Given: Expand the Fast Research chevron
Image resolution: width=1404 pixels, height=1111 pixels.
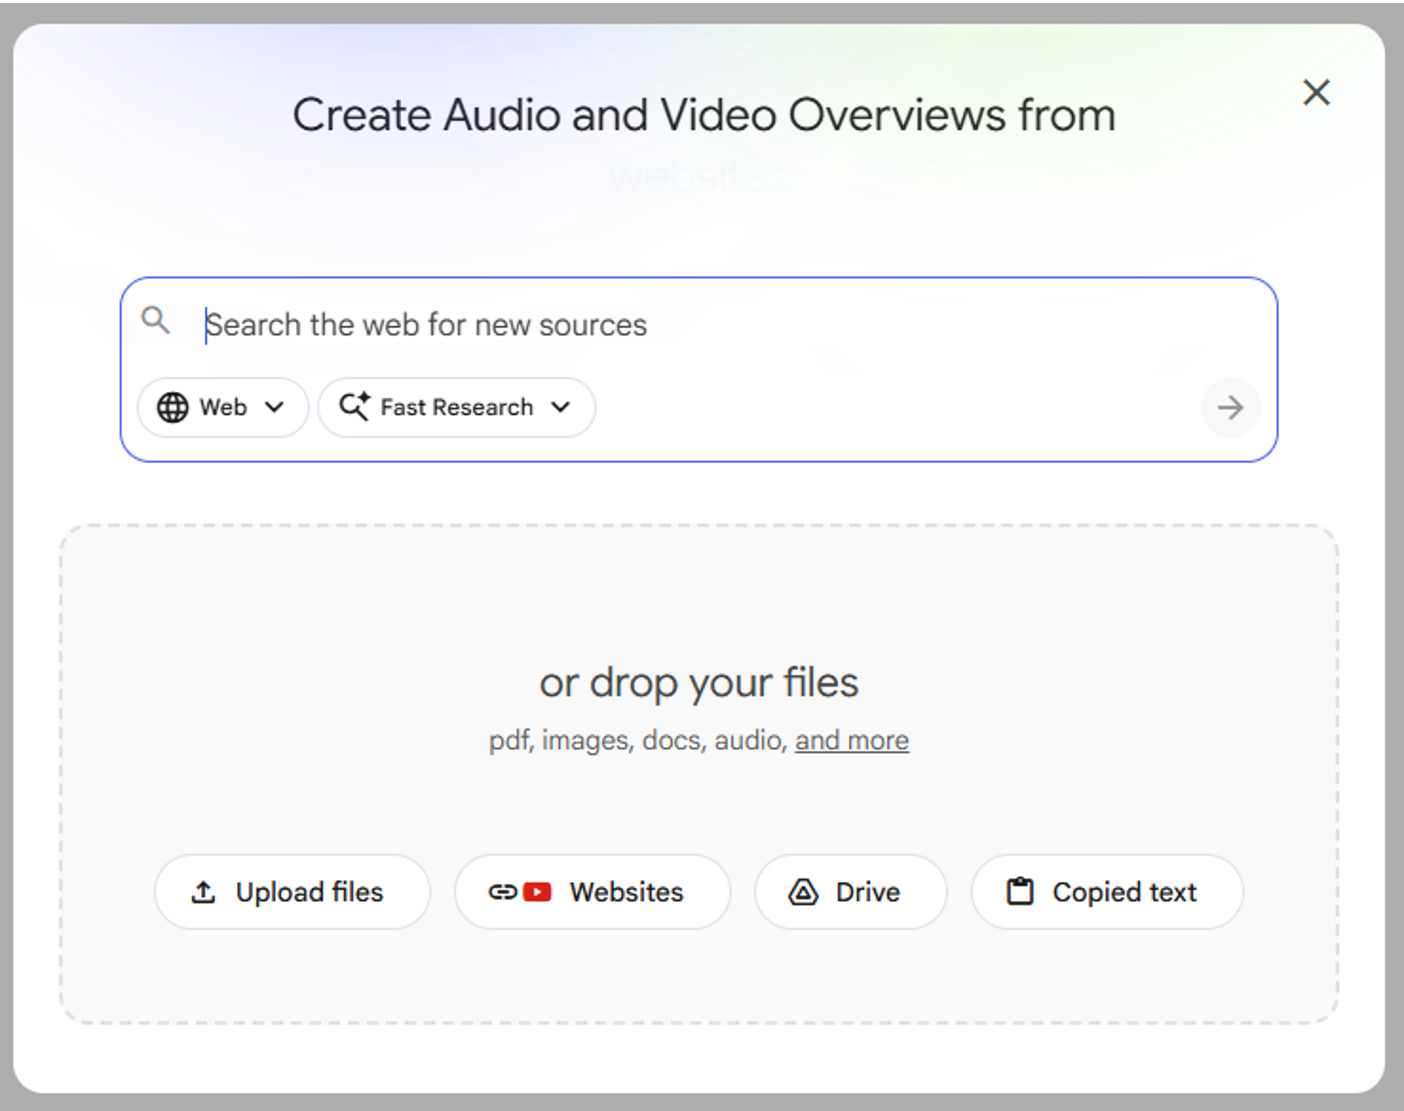Looking at the screenshot, I should point(560,407).
